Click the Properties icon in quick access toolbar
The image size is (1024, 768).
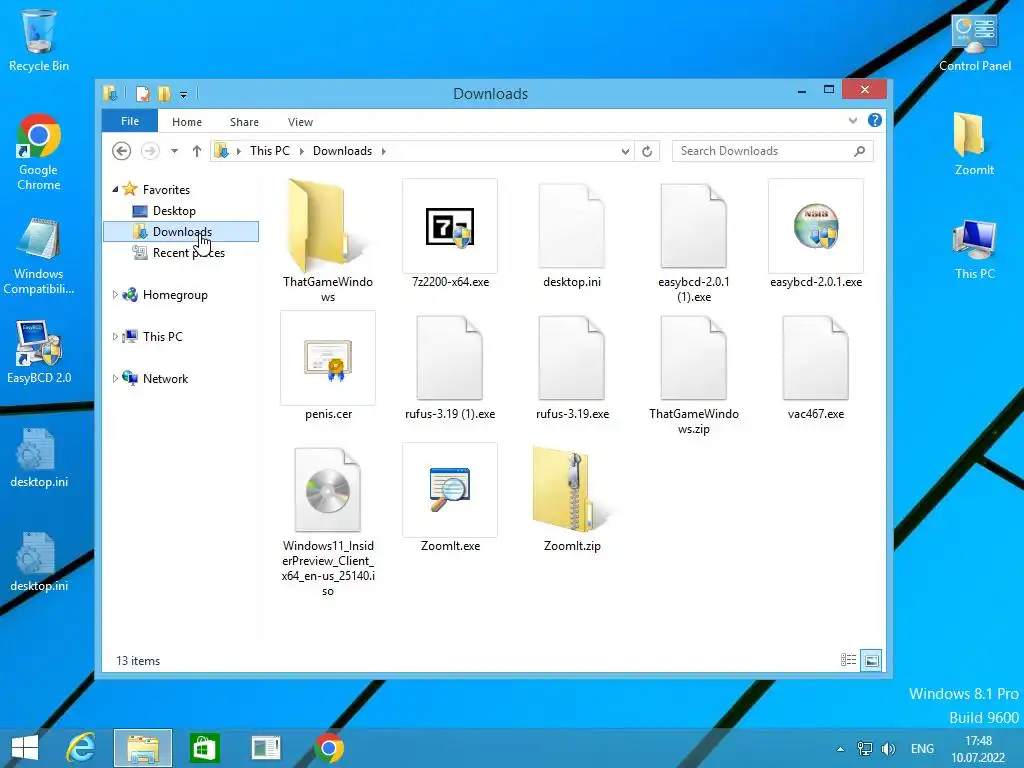tap(142, 94)
